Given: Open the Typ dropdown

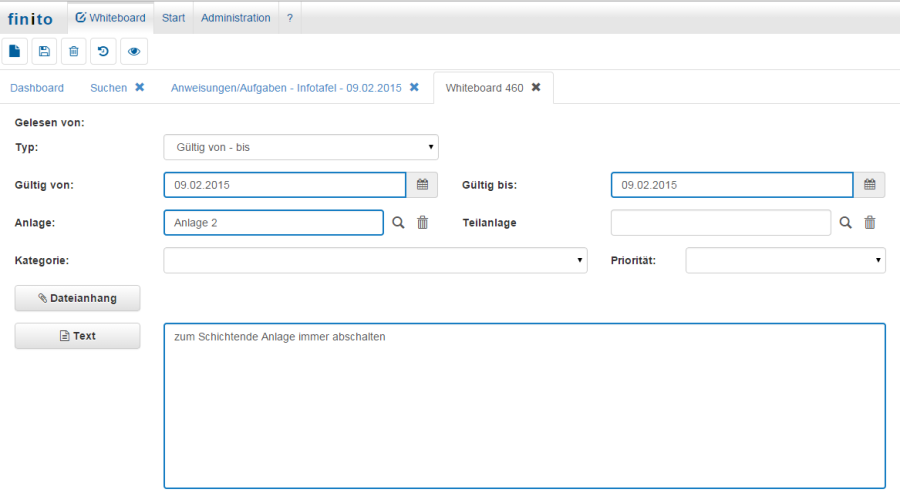Looking at the screenshot, I should (x=301, y=147).
